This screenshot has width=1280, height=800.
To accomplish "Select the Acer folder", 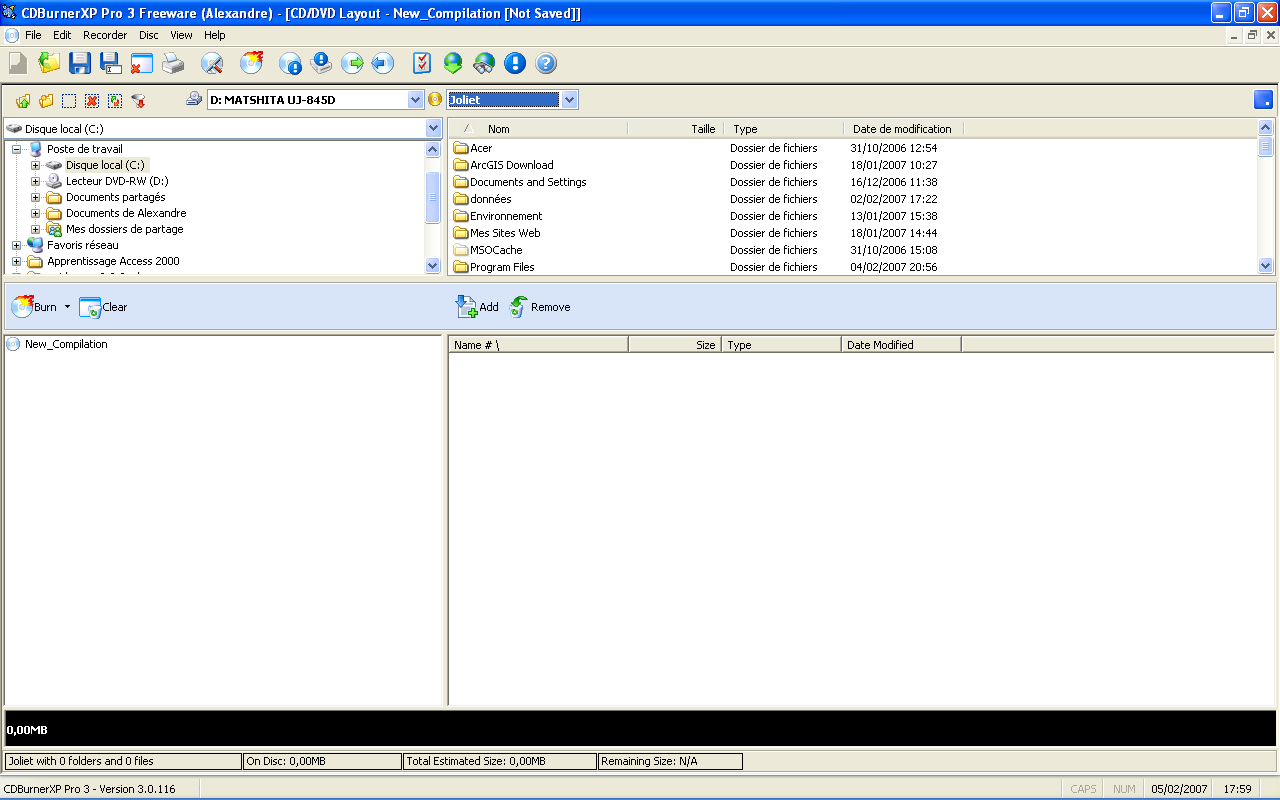I will pos(481,148).
